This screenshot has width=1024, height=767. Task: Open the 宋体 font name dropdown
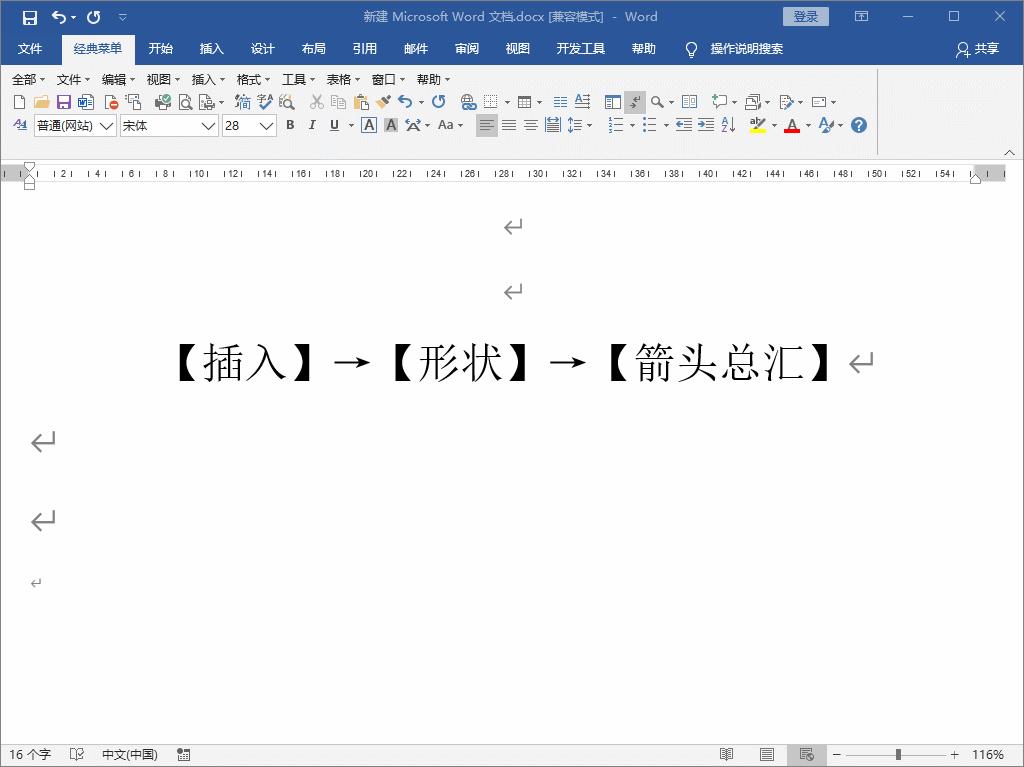tap(168, 125)
